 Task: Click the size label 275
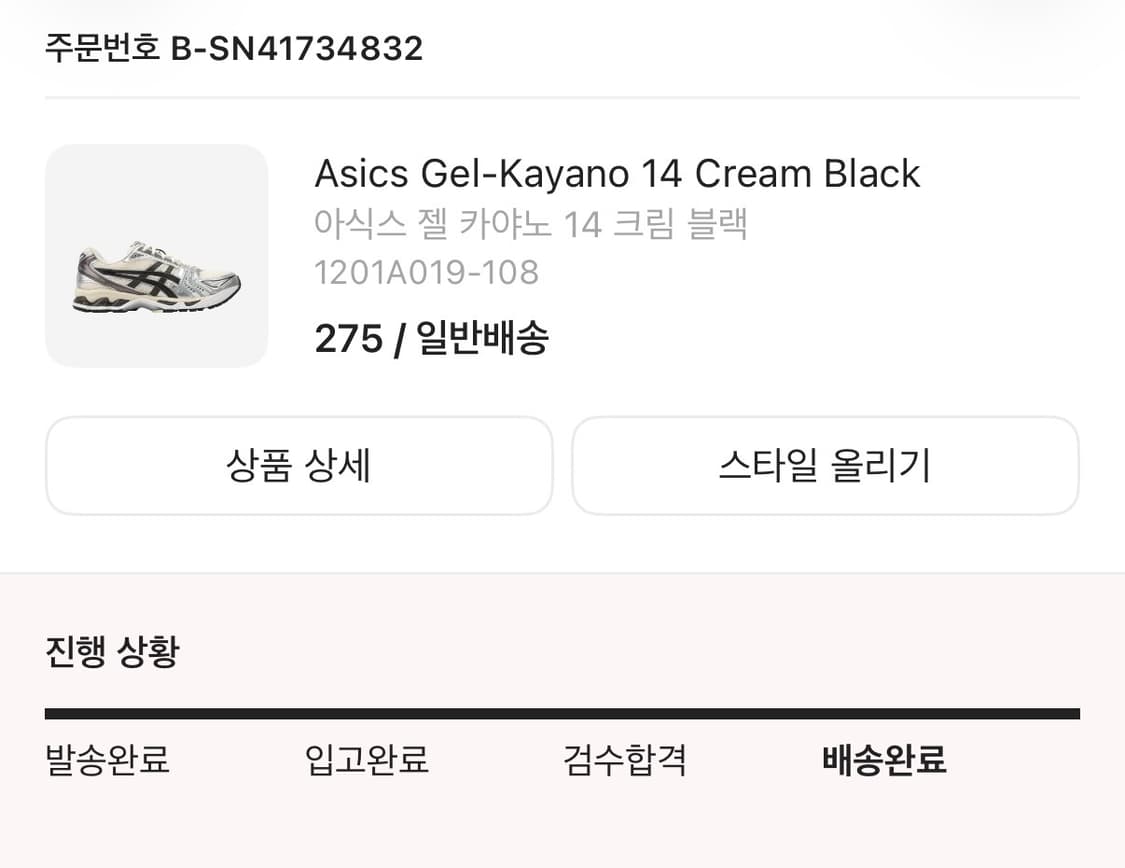345,339
